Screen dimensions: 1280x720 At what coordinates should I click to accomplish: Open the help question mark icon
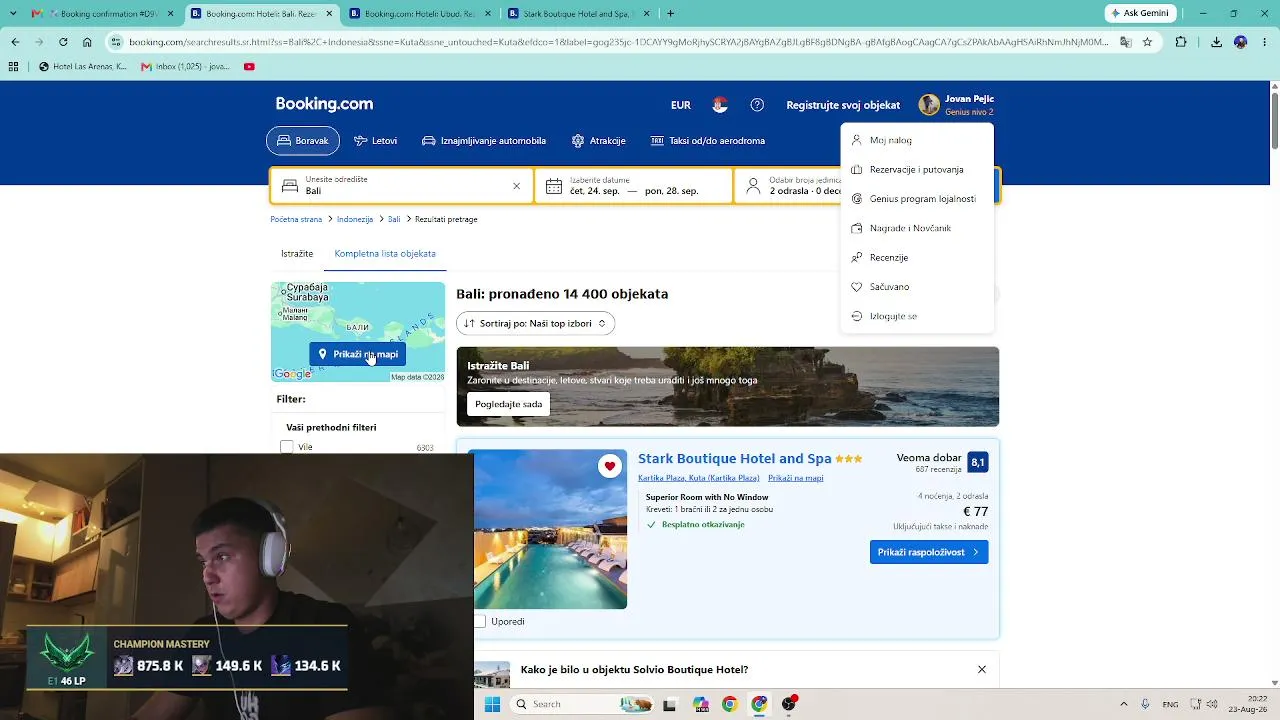(757, 105)
